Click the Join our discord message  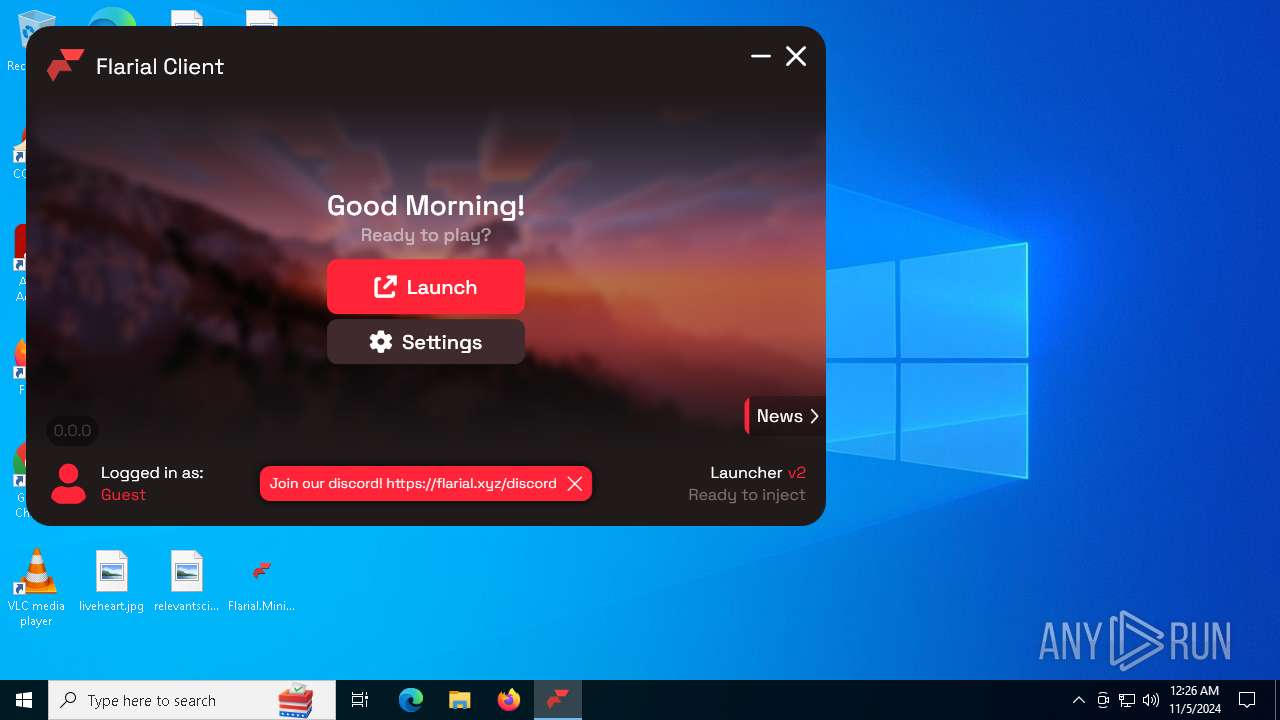point(413,484)
